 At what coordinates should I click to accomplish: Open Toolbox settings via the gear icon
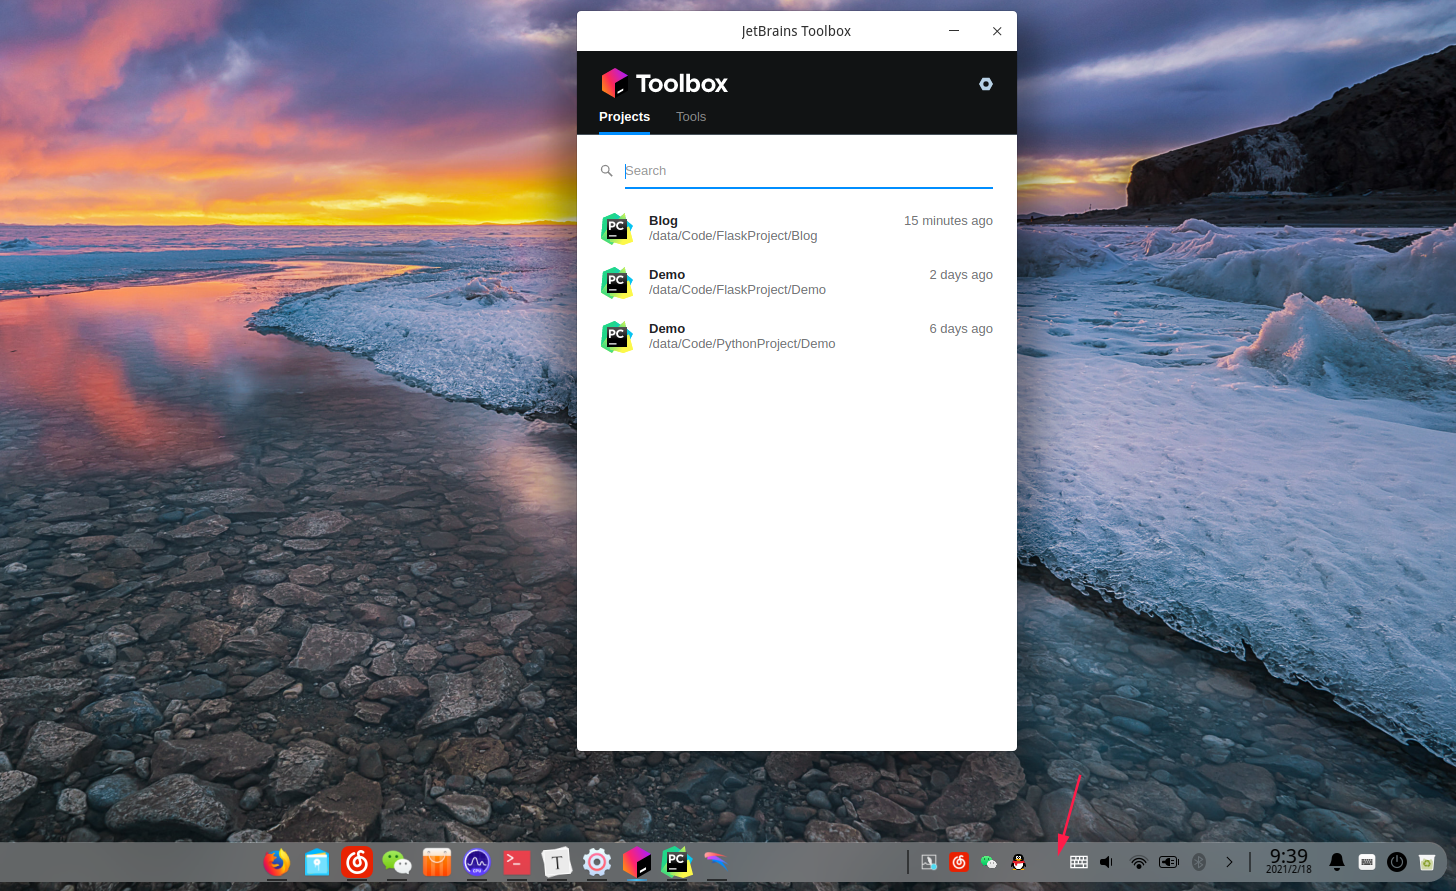pyautogui.click(x=985, y=84)
